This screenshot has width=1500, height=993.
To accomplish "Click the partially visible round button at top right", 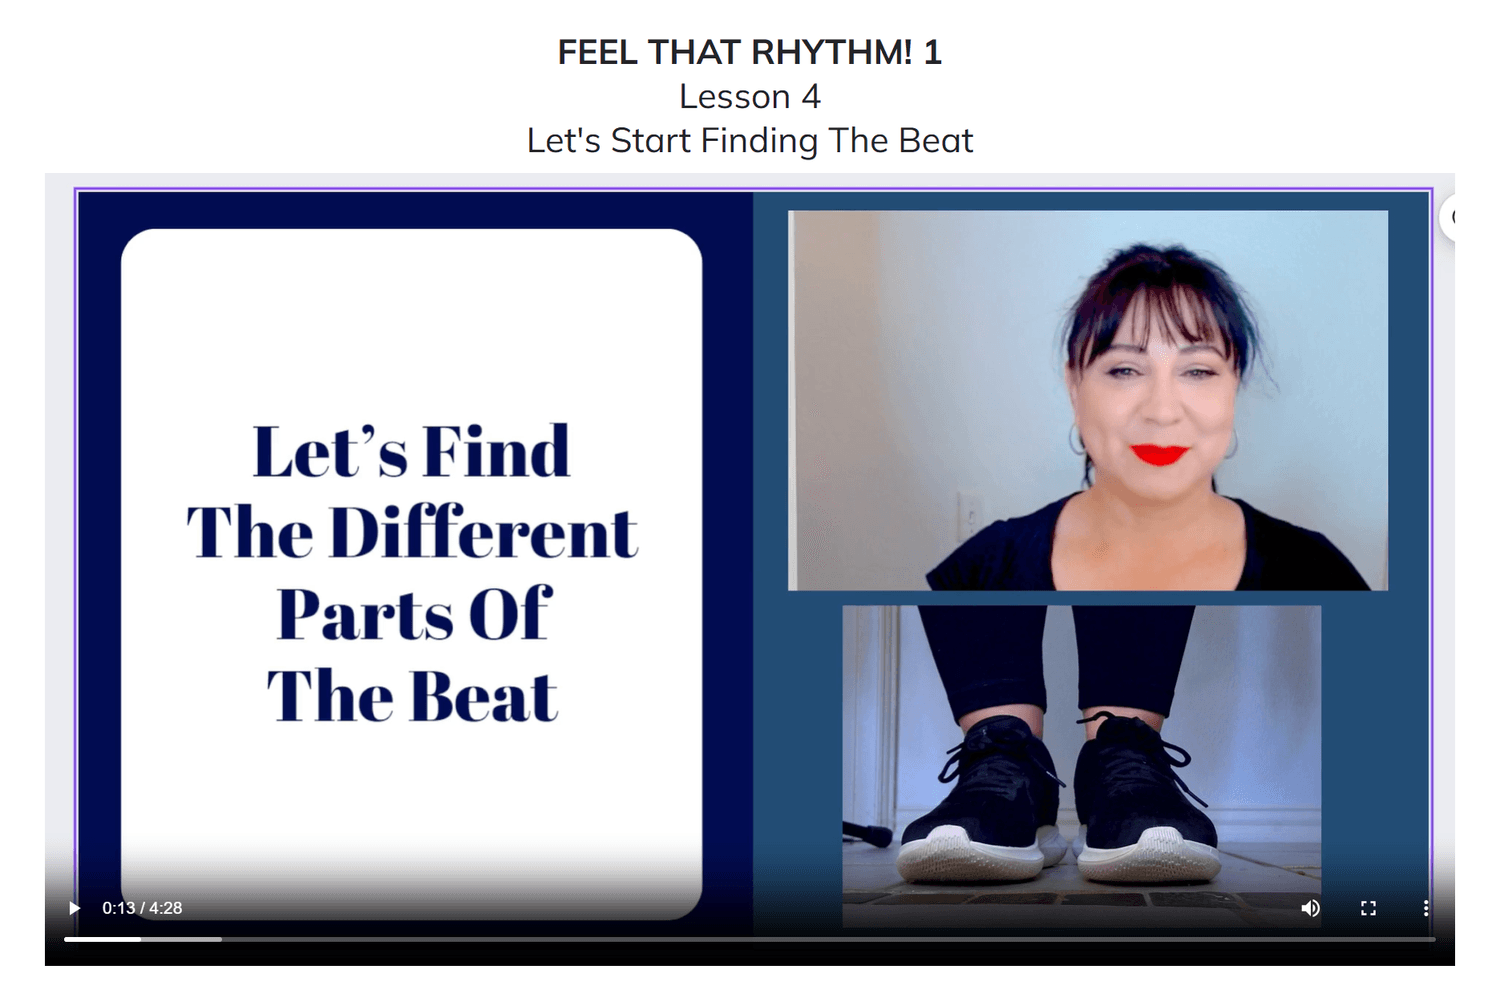I will [x=1447, y=217].
